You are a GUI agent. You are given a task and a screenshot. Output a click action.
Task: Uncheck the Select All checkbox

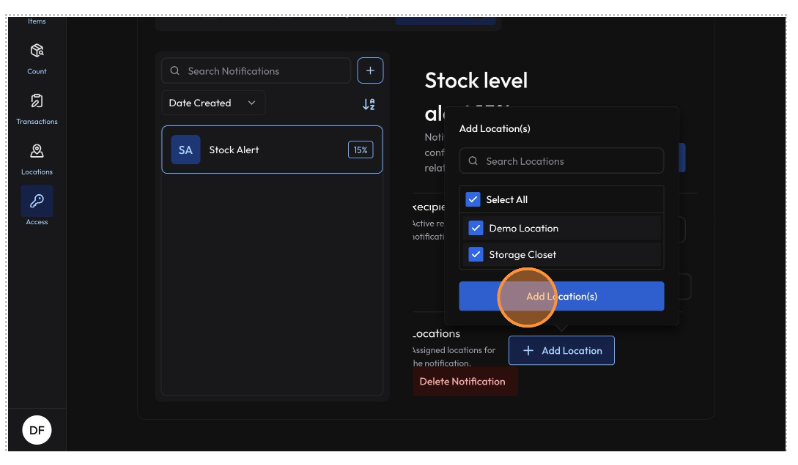(473, 199)
